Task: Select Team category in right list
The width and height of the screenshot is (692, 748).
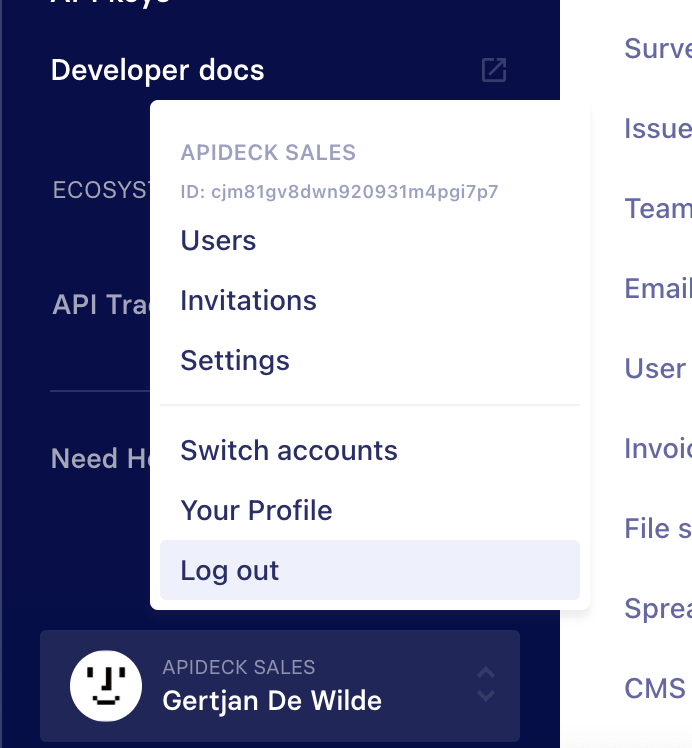Action: 658,208
